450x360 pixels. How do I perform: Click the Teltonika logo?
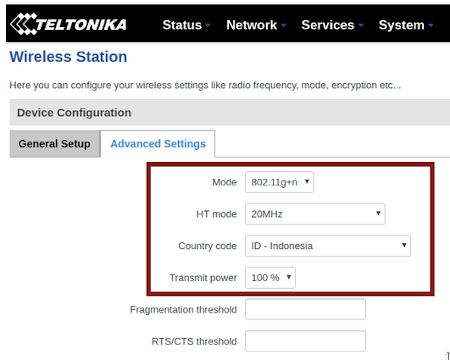68,24
